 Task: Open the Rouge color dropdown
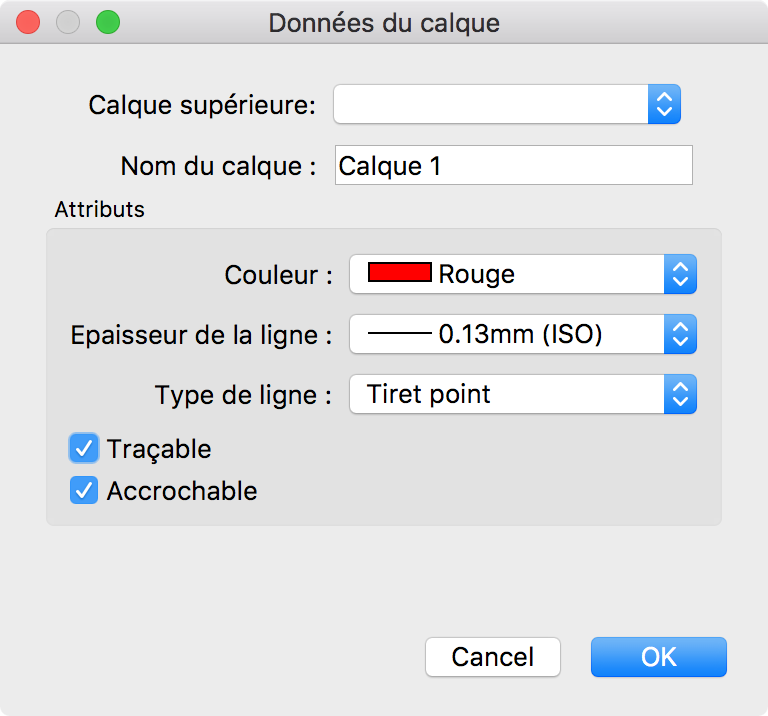(x=506, y=274)
